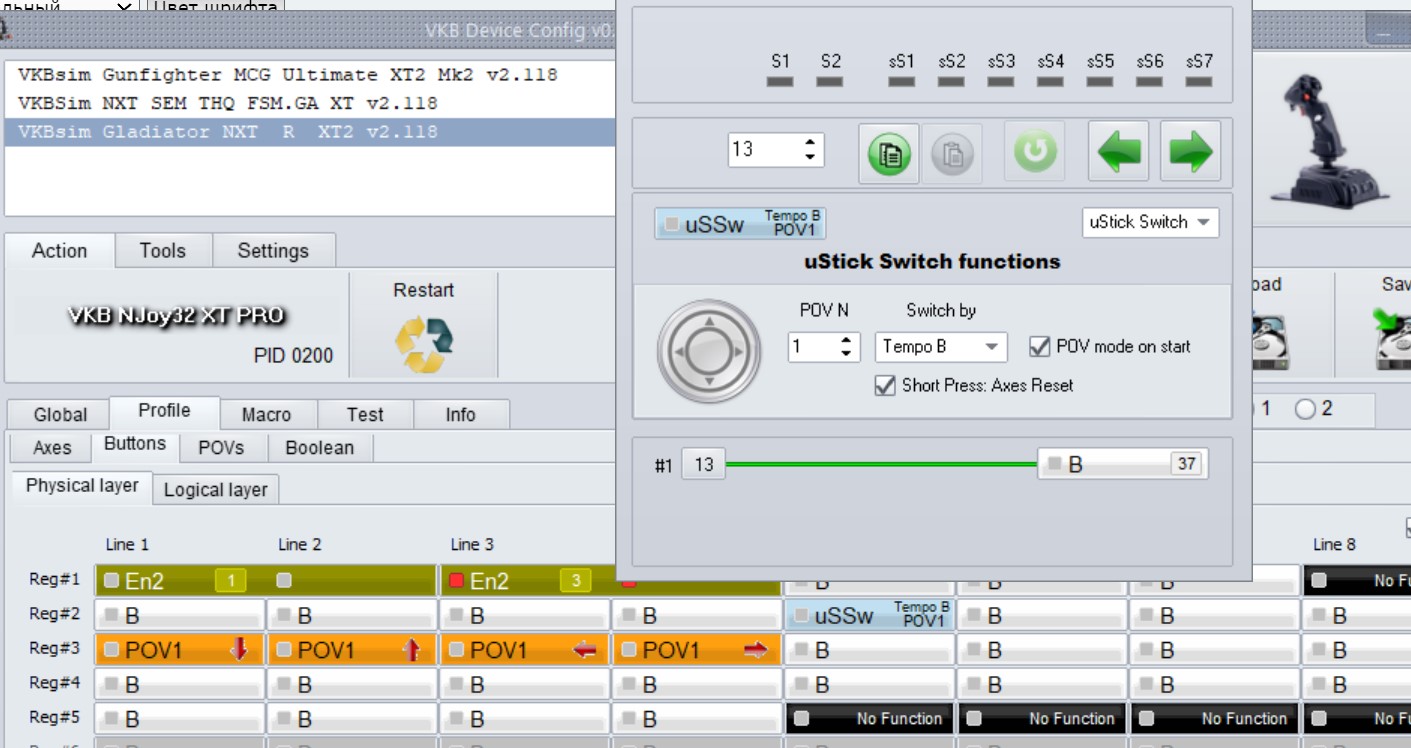Select the Logical layer tab
1411x748 pixels.
(x=216, y=490)
